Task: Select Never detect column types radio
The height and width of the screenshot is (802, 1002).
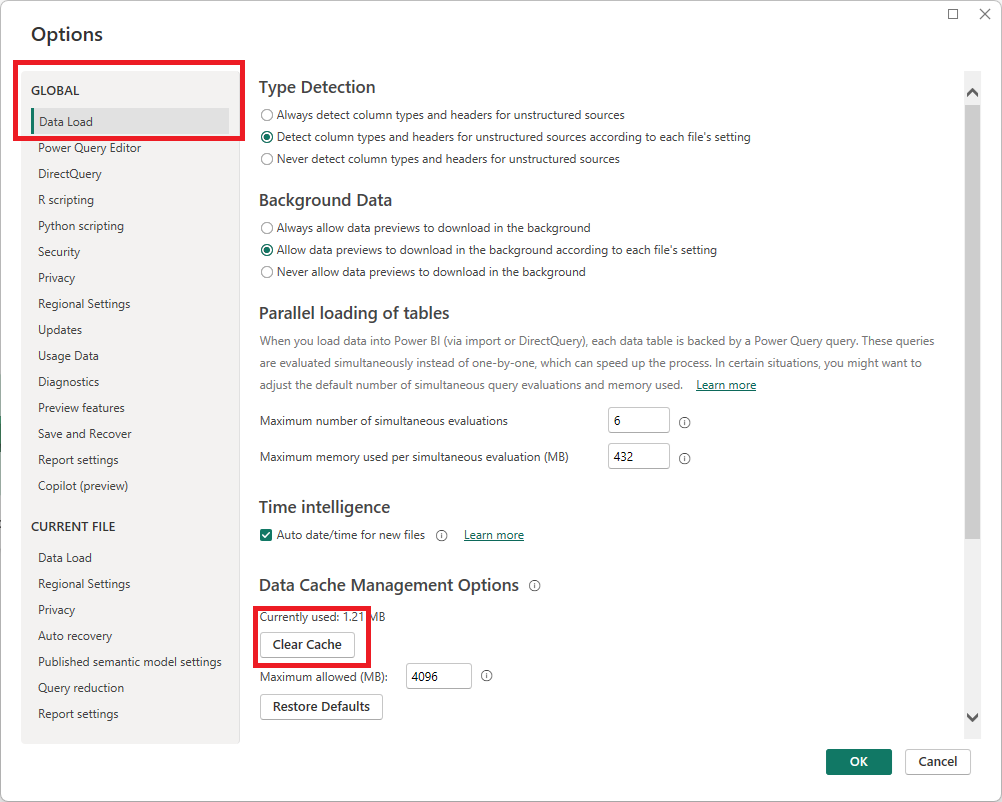Action: point(267,159)
